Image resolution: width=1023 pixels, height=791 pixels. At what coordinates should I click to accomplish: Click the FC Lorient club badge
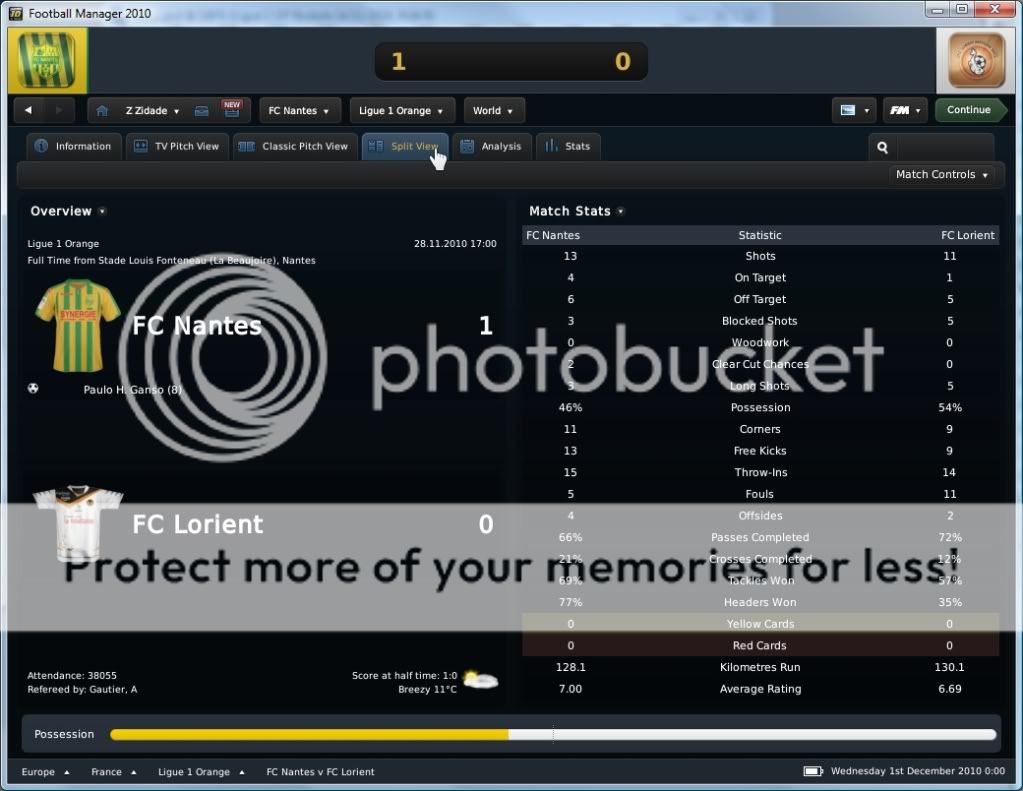click(x=976, y=61)
